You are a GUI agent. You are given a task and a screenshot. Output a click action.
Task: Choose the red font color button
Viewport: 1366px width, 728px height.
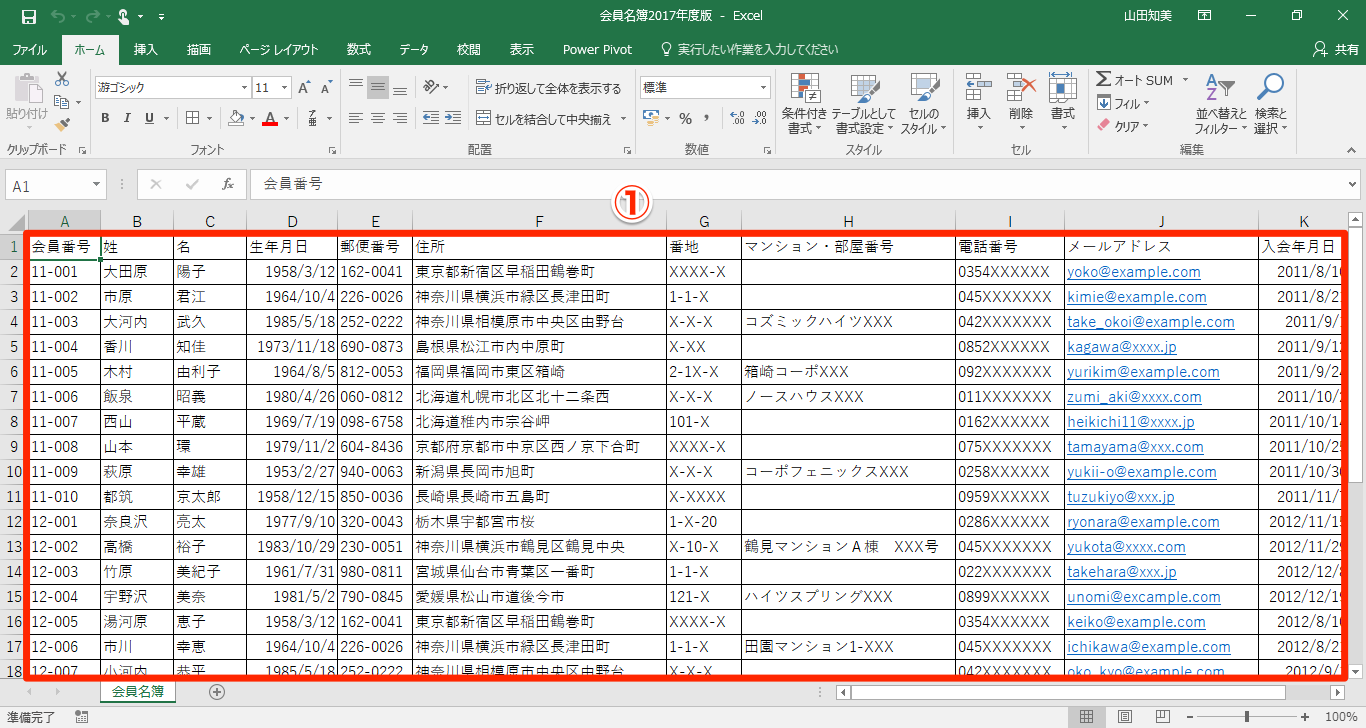pos(269,119)
